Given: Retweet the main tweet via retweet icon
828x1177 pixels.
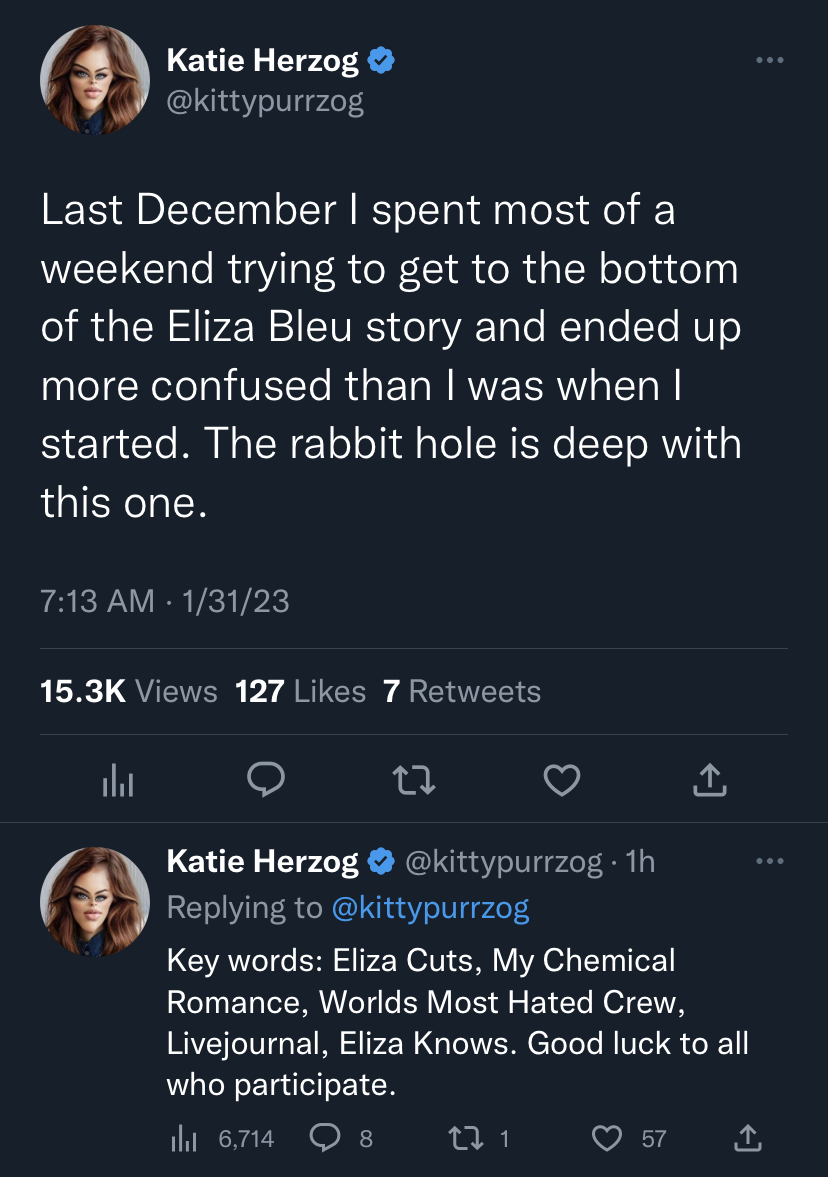Looking at the screenshot, I should (414, 780).
